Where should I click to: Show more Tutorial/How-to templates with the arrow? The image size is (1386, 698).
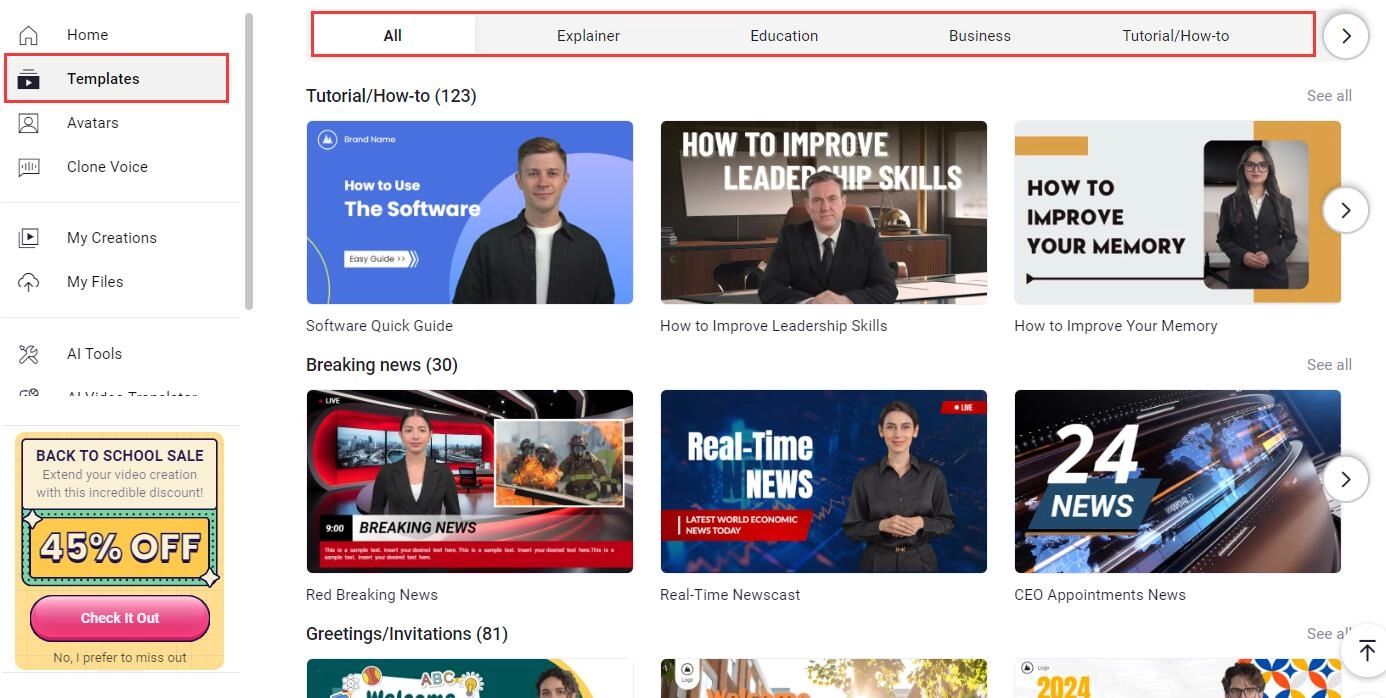coord(1345,211)
